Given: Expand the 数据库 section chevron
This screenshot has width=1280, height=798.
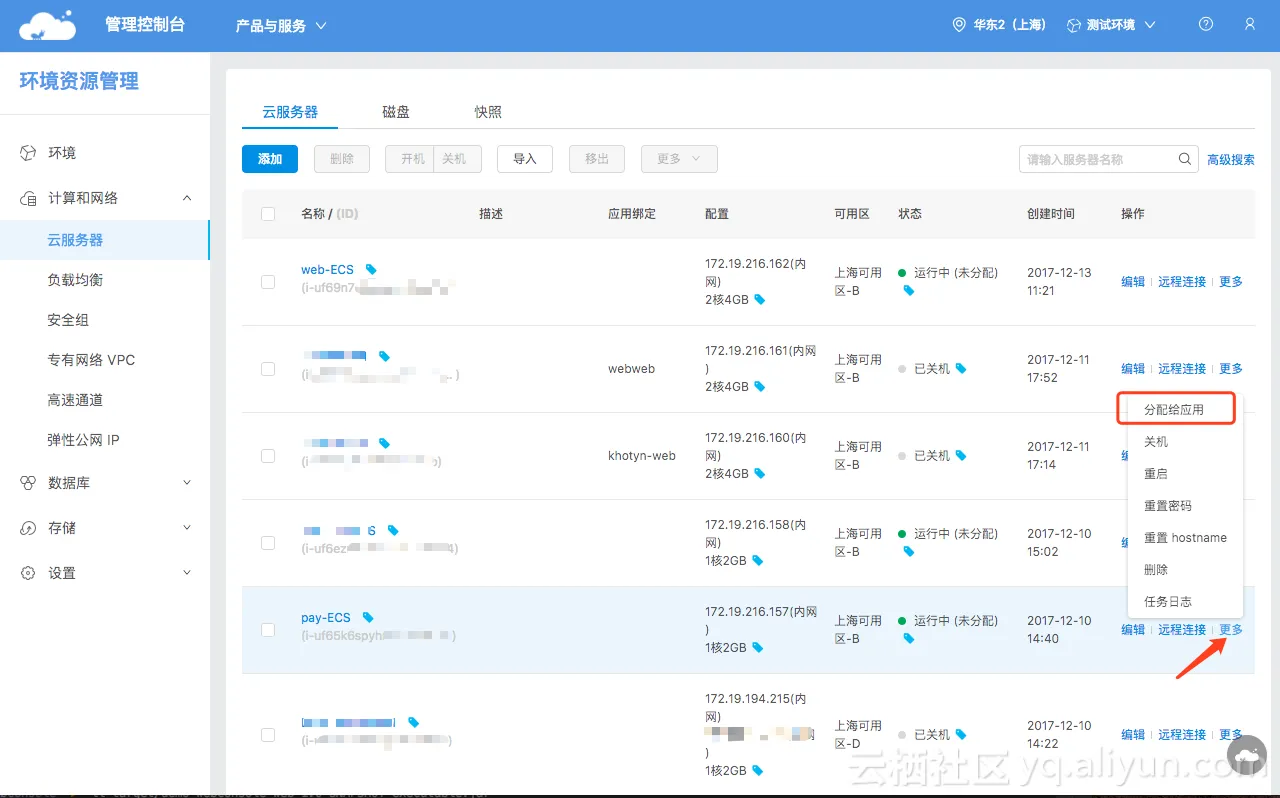Looking at the screenshot, I should tap(187, 483).
